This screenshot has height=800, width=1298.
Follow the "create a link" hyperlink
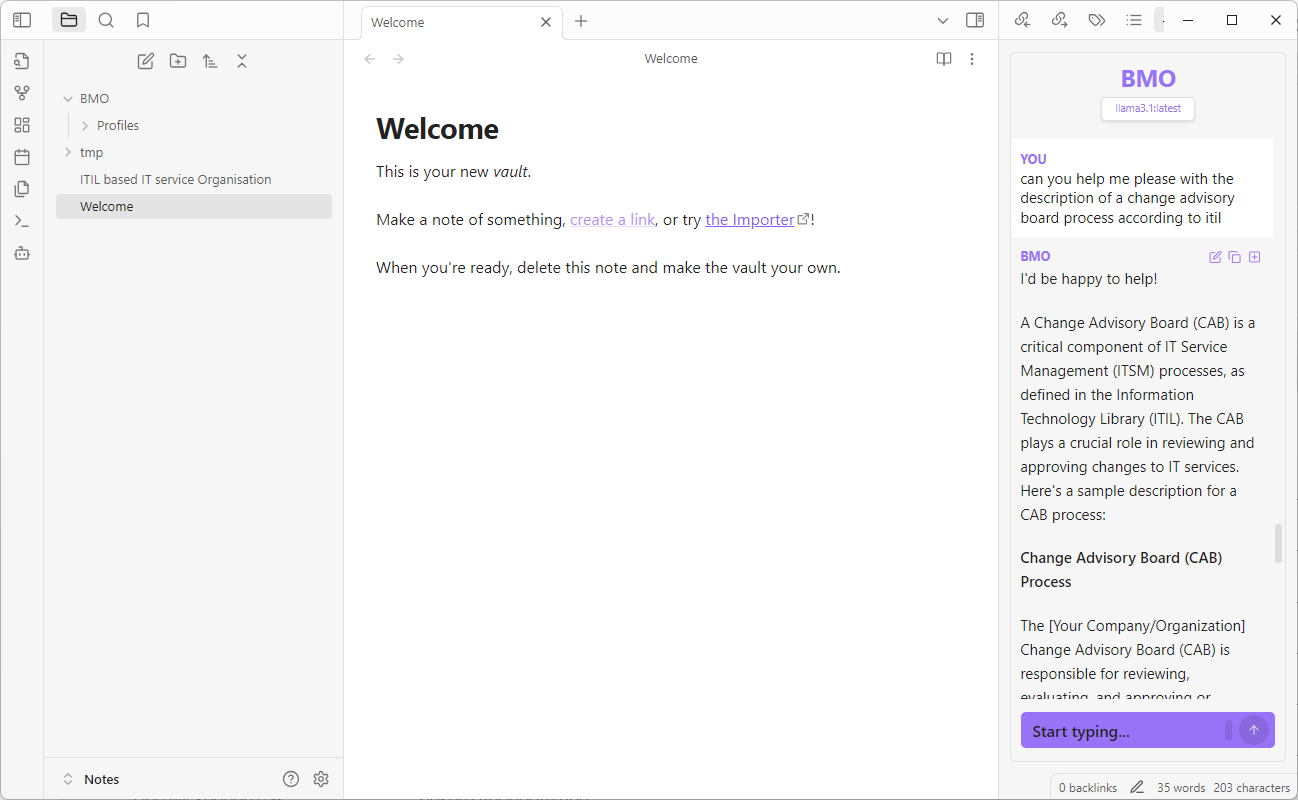(x=612, y=220)
